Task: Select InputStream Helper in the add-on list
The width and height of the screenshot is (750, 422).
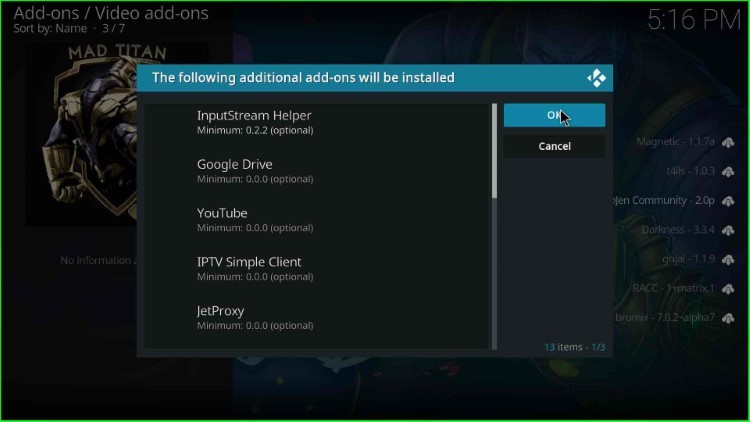Action: click(x=317, y=122)
